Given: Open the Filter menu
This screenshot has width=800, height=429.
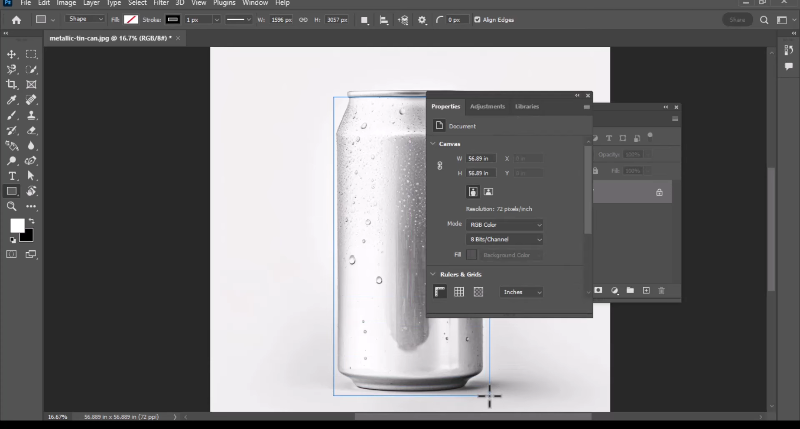Looking at the screenshot, I should coord(160,3).
